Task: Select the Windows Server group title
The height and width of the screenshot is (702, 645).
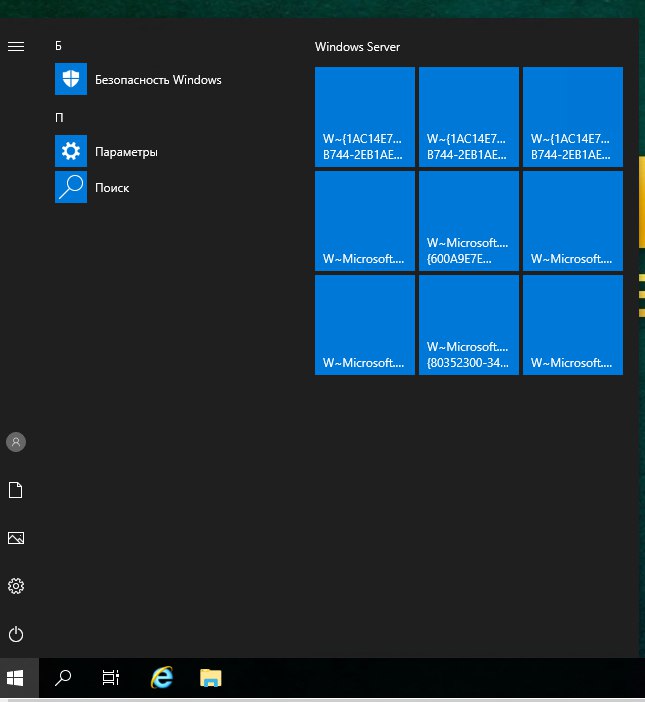Action: (x=357, y=47)
